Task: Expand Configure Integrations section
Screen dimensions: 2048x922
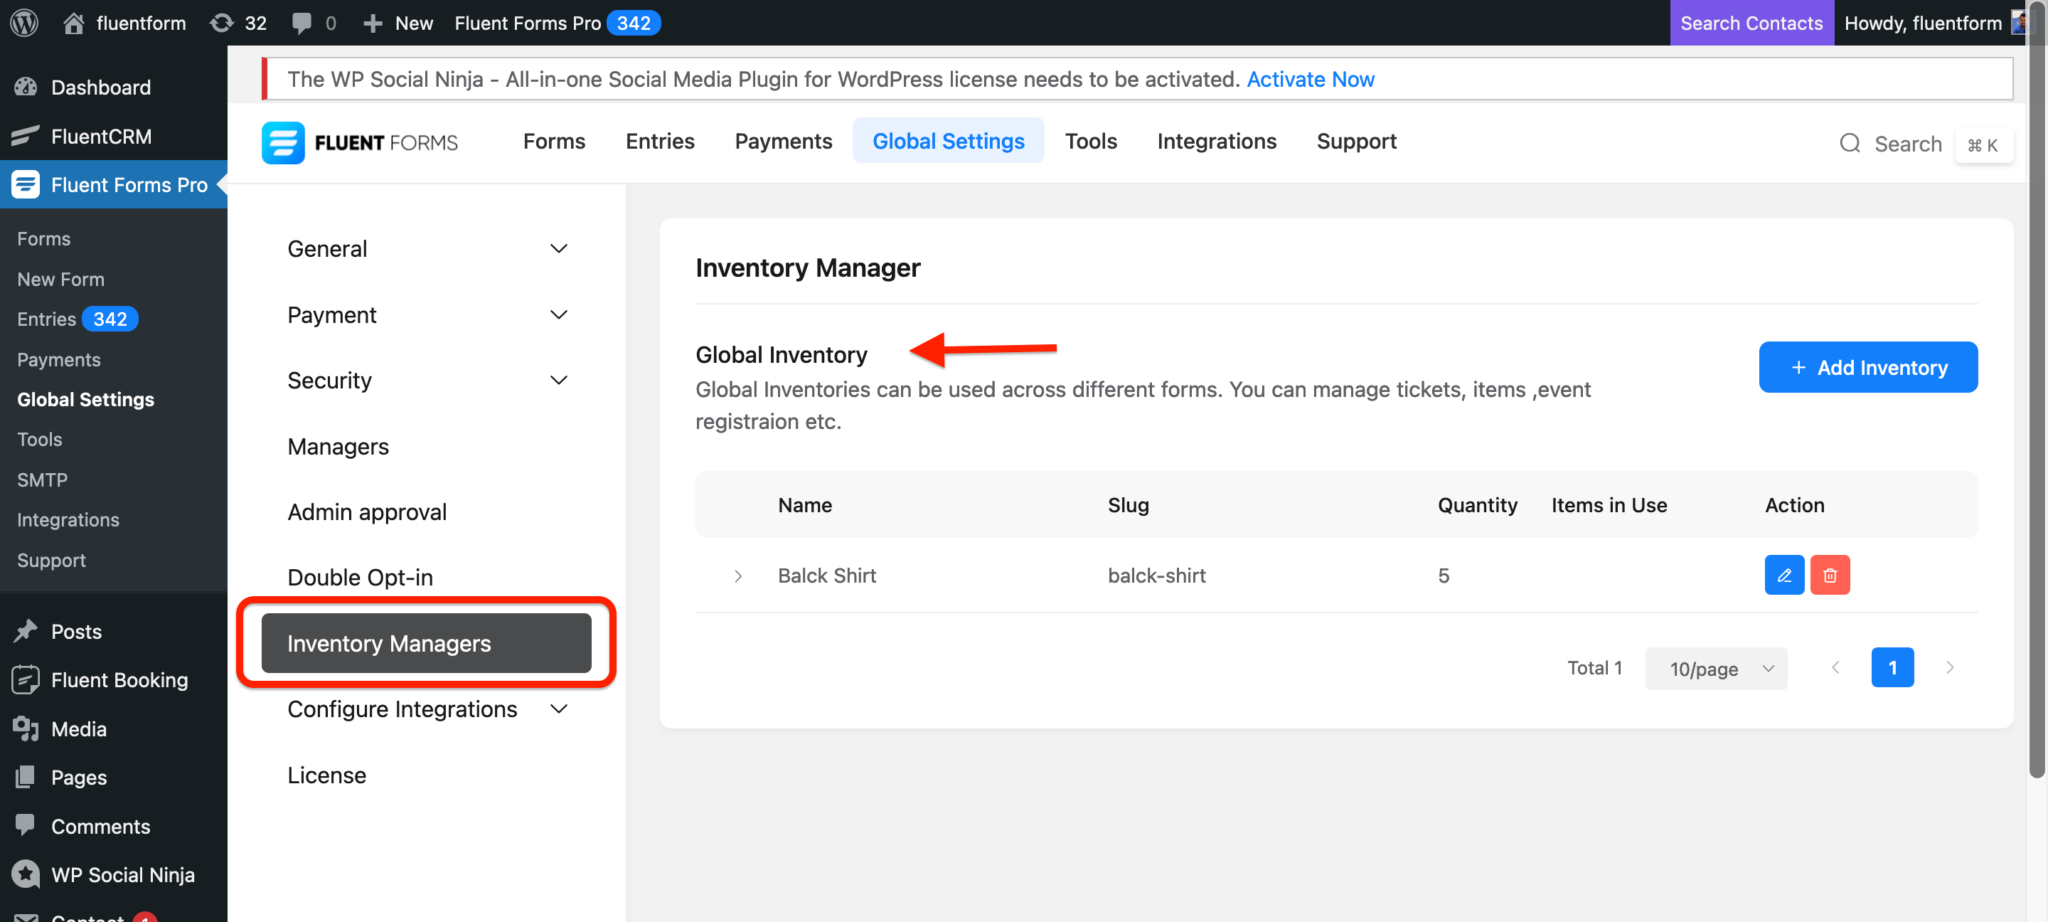Action: pyautogui.click(x=559, y=709)
